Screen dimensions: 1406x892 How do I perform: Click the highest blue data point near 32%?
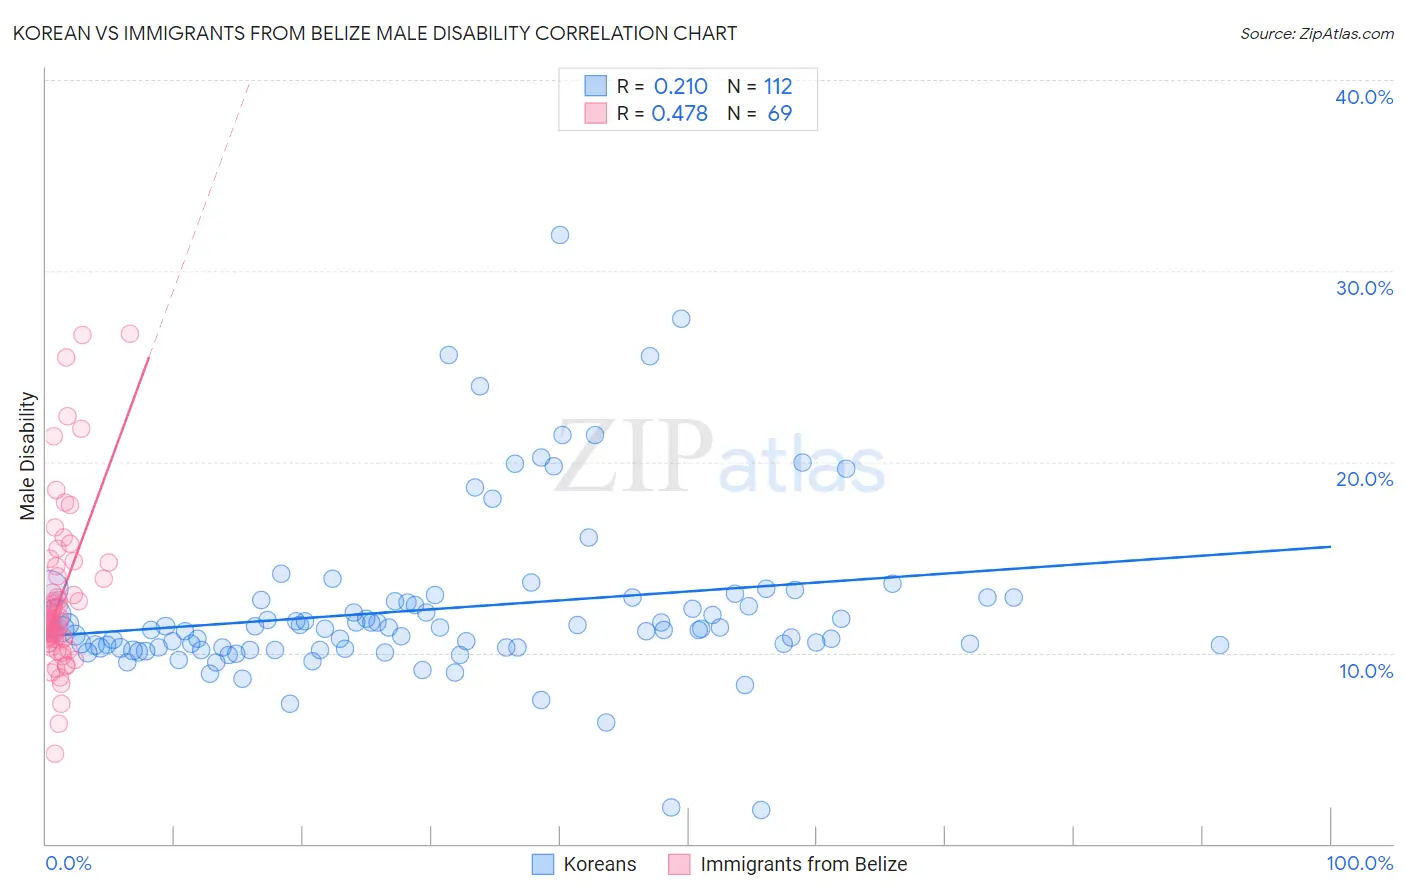click(560, 235)
